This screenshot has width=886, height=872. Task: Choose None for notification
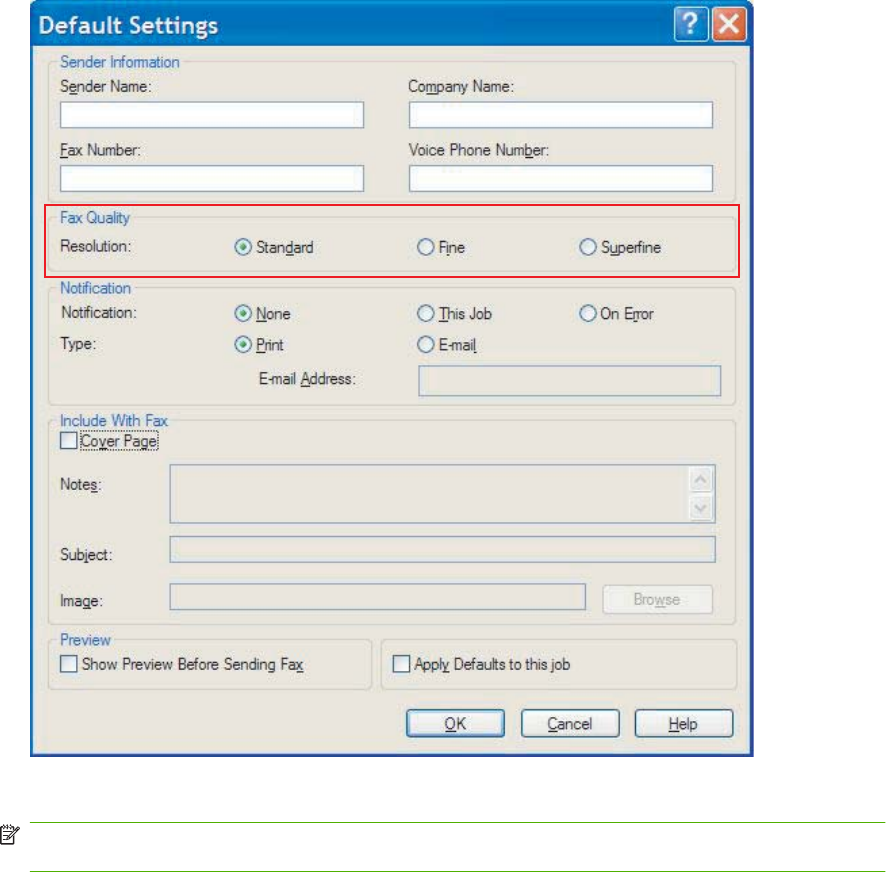243,314
